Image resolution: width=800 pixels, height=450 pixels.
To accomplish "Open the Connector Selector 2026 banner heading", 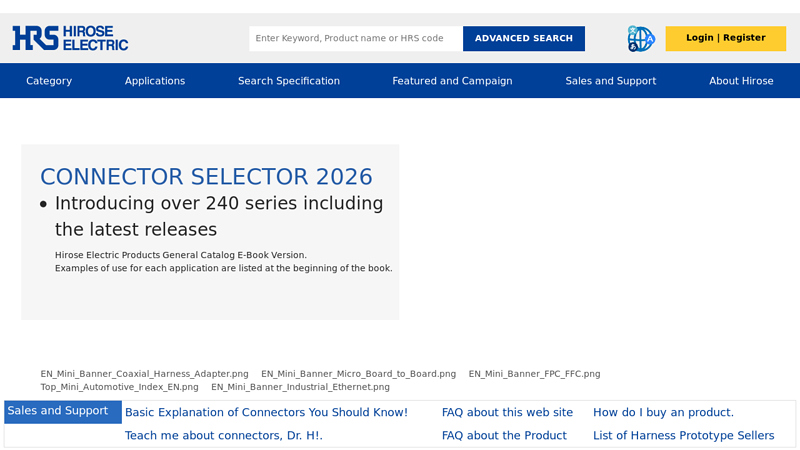I will [x=206, y=177].
